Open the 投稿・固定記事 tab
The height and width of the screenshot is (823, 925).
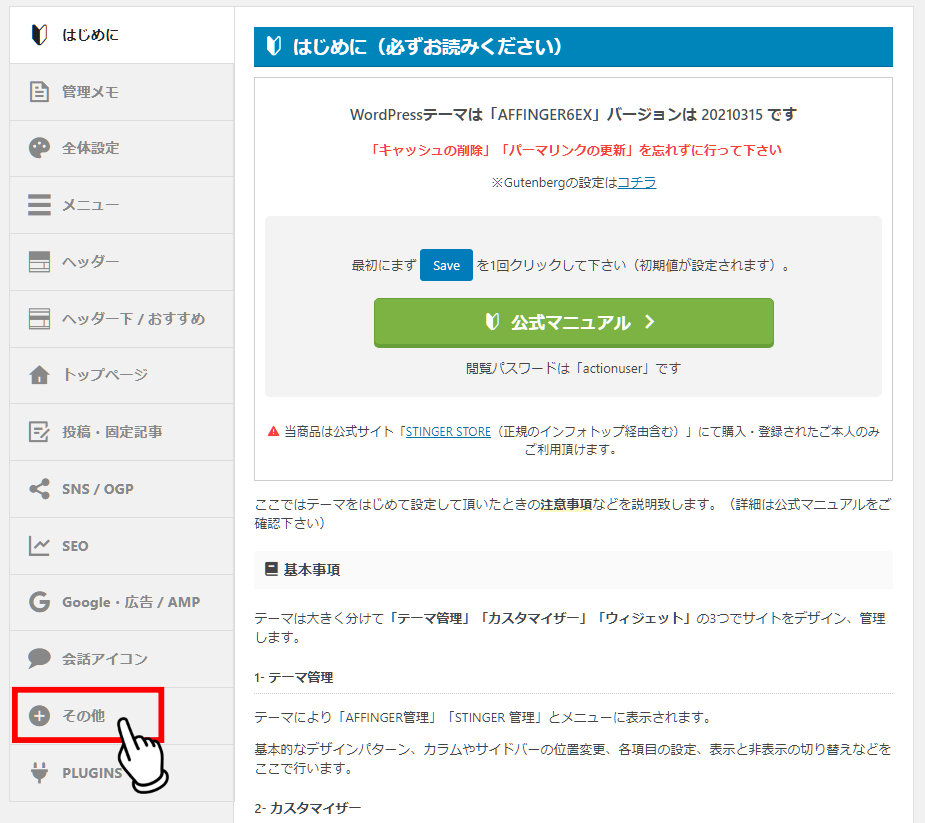(x=122, y=432)
